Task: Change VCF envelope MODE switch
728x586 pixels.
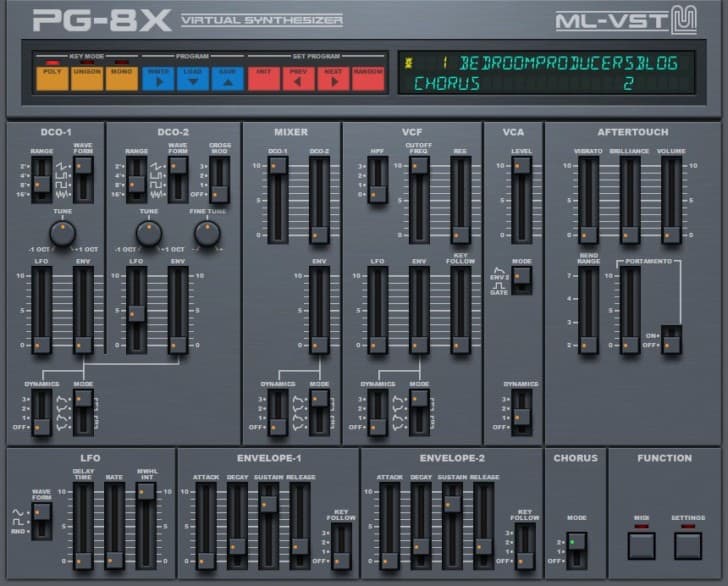Action: (x=419, y=413)
